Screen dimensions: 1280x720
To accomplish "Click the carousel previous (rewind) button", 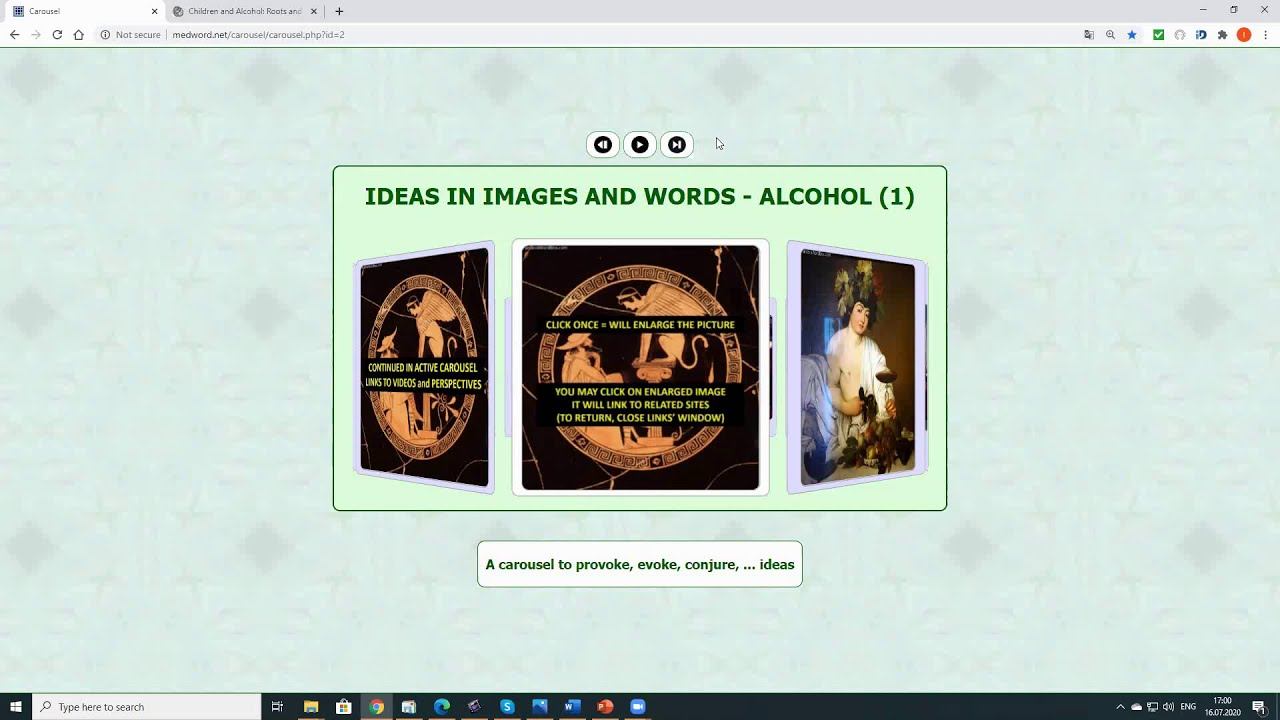I will (602, 145).
